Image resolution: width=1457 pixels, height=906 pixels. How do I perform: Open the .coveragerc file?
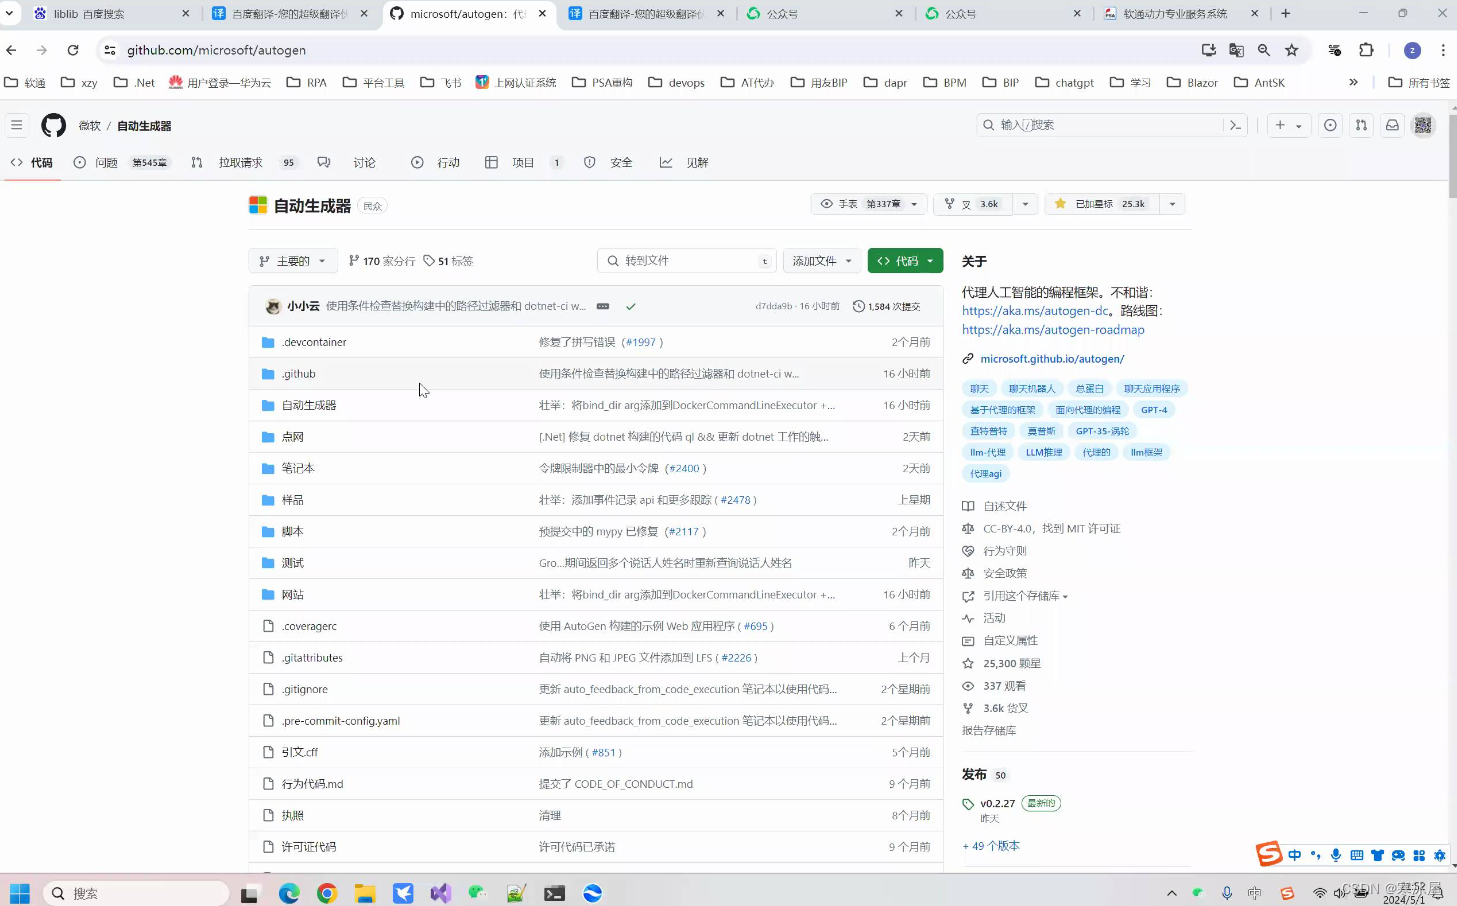click(x=309, y=626)
